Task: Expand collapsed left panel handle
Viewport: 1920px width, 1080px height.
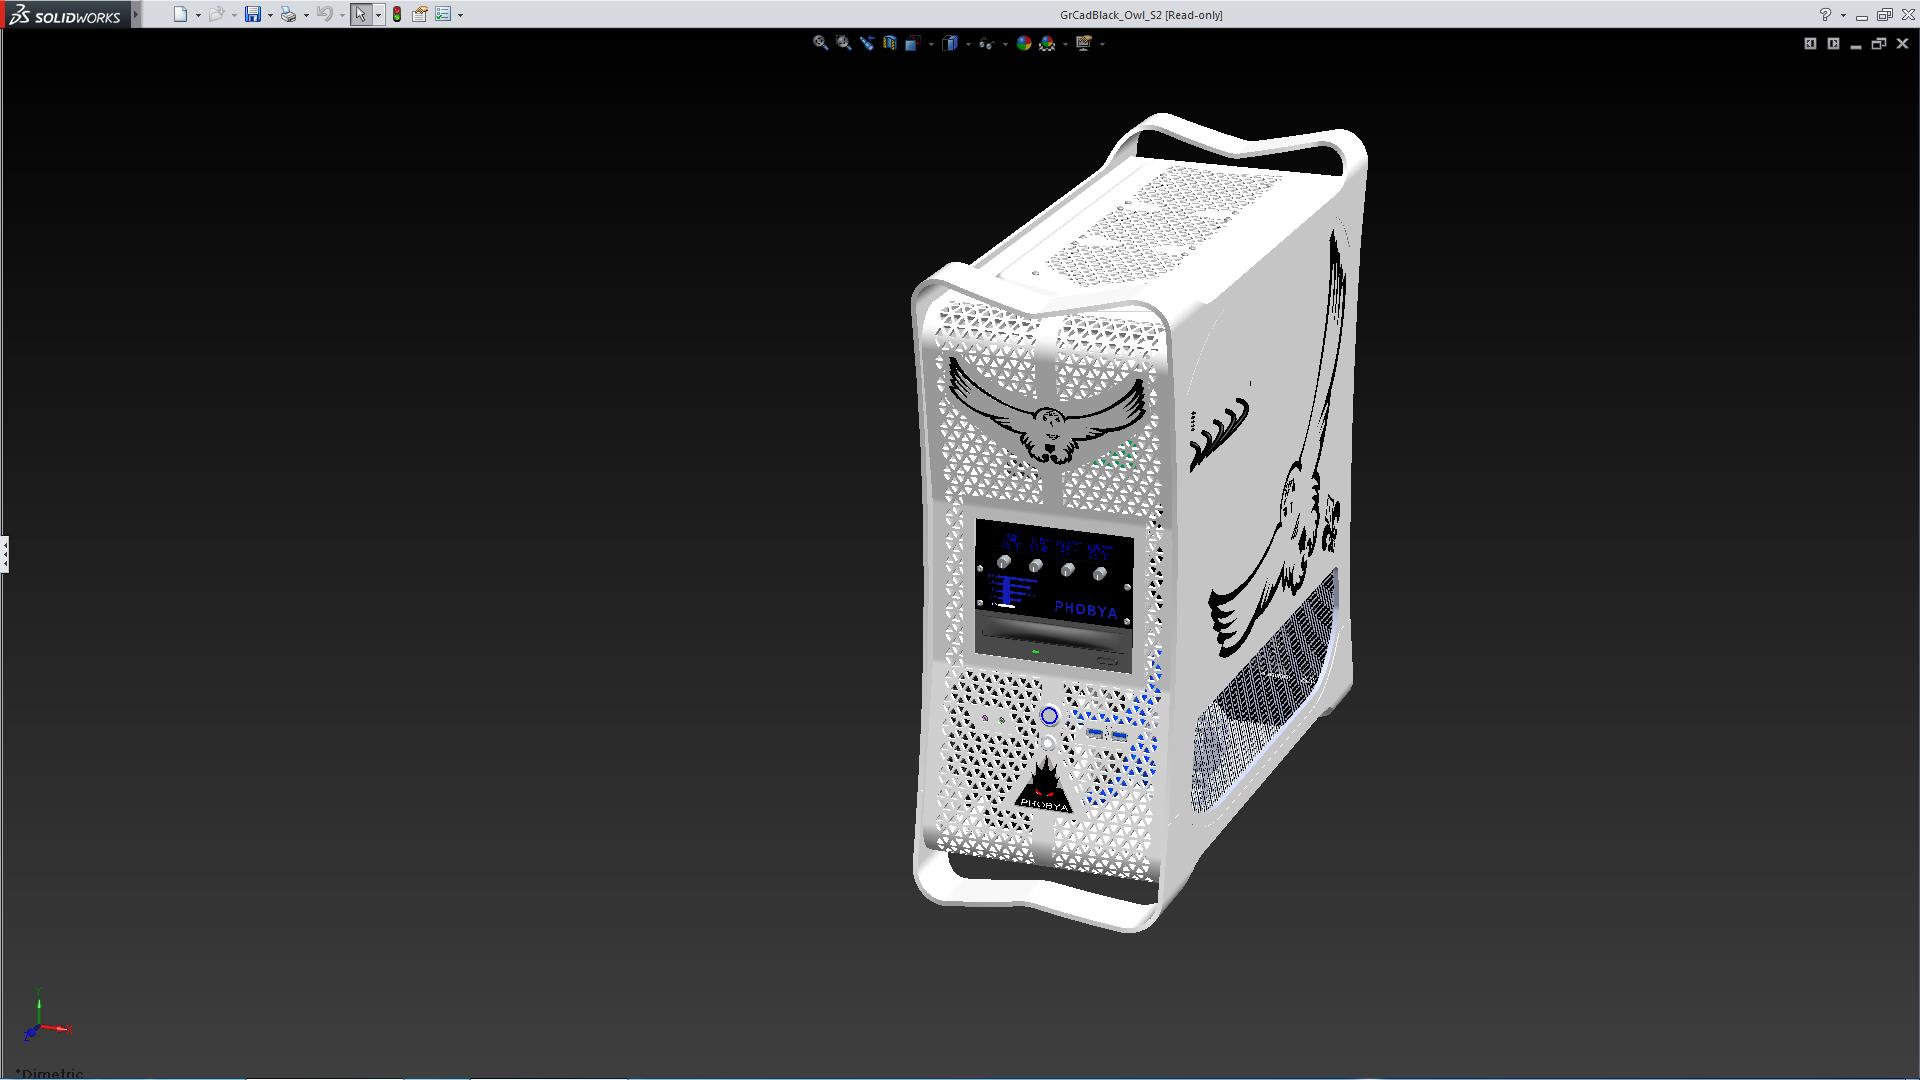Action: pyautogui.click(x=5, y=553)
